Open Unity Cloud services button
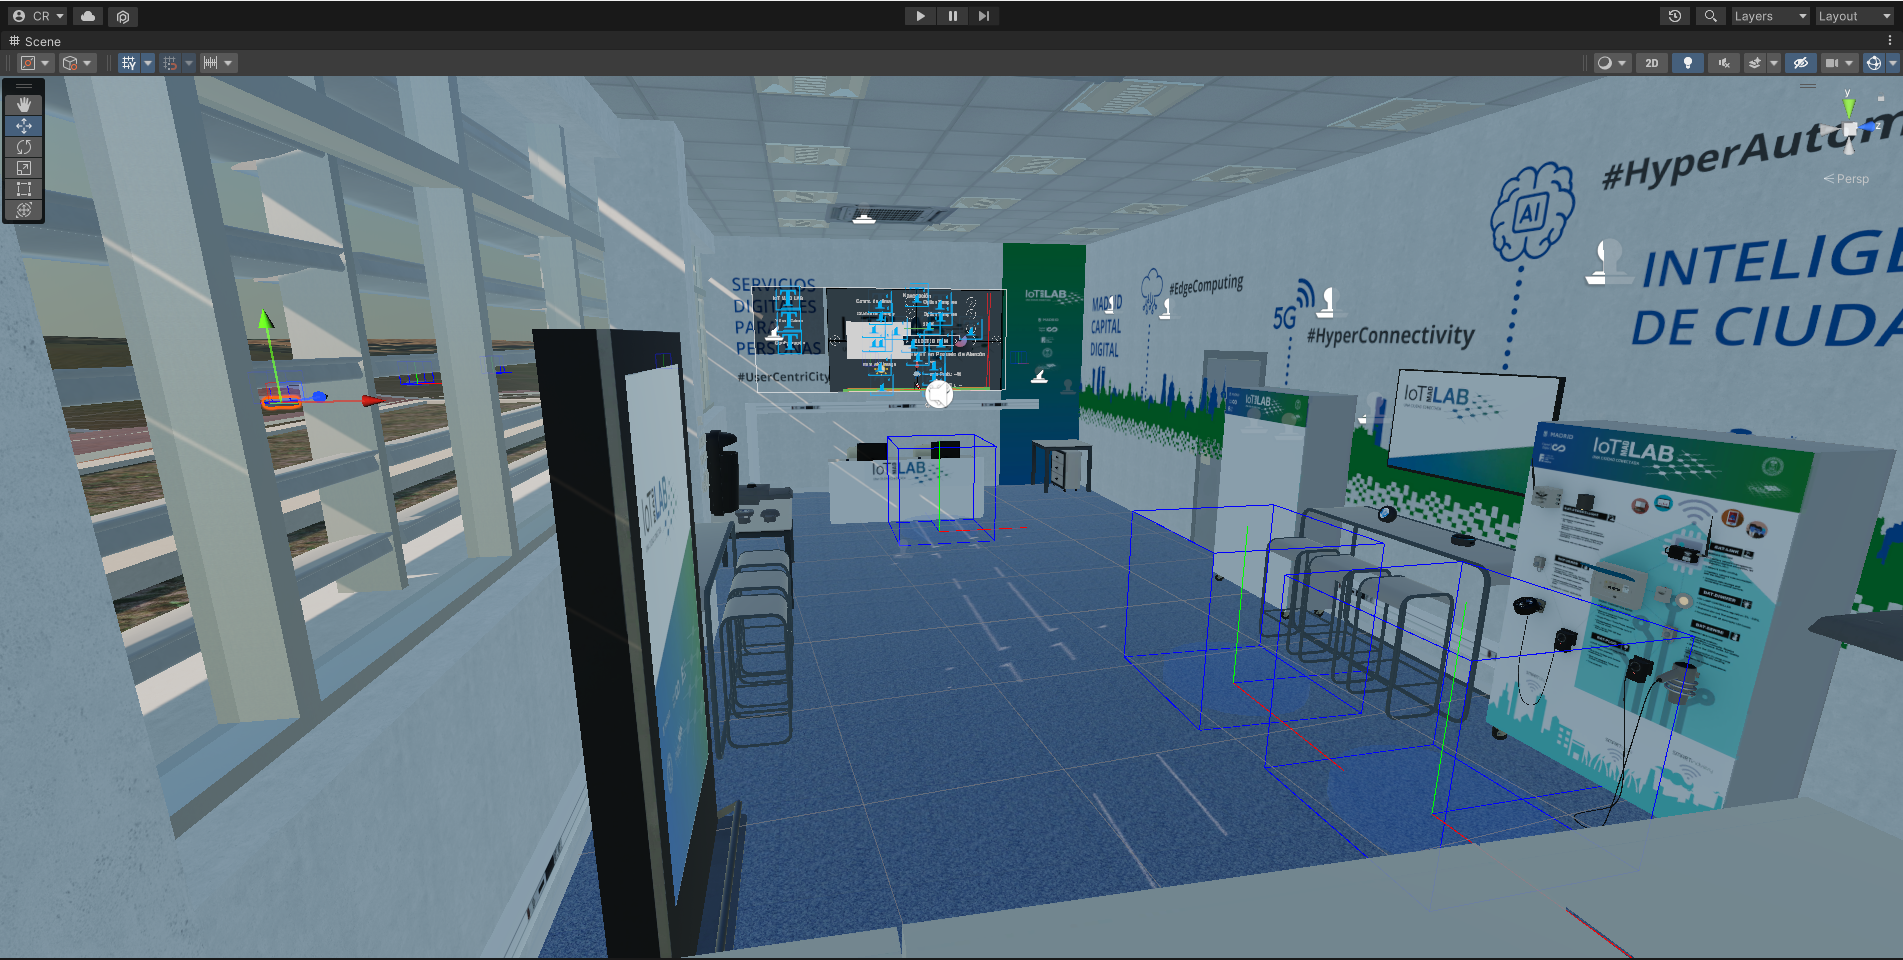 (x=88, y=16)
